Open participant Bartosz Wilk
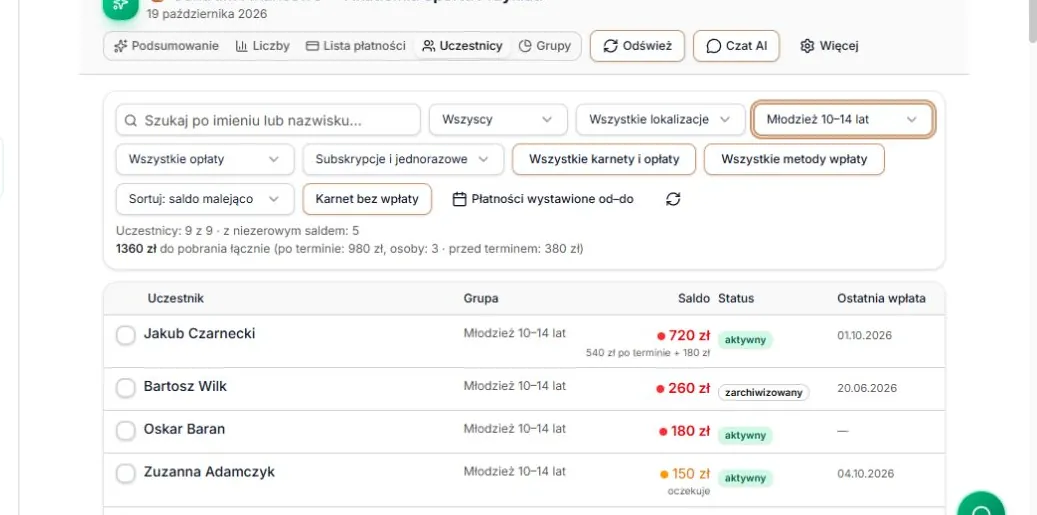The height and width of the screenshot is (515, 1037). click(x=185, y=386)
